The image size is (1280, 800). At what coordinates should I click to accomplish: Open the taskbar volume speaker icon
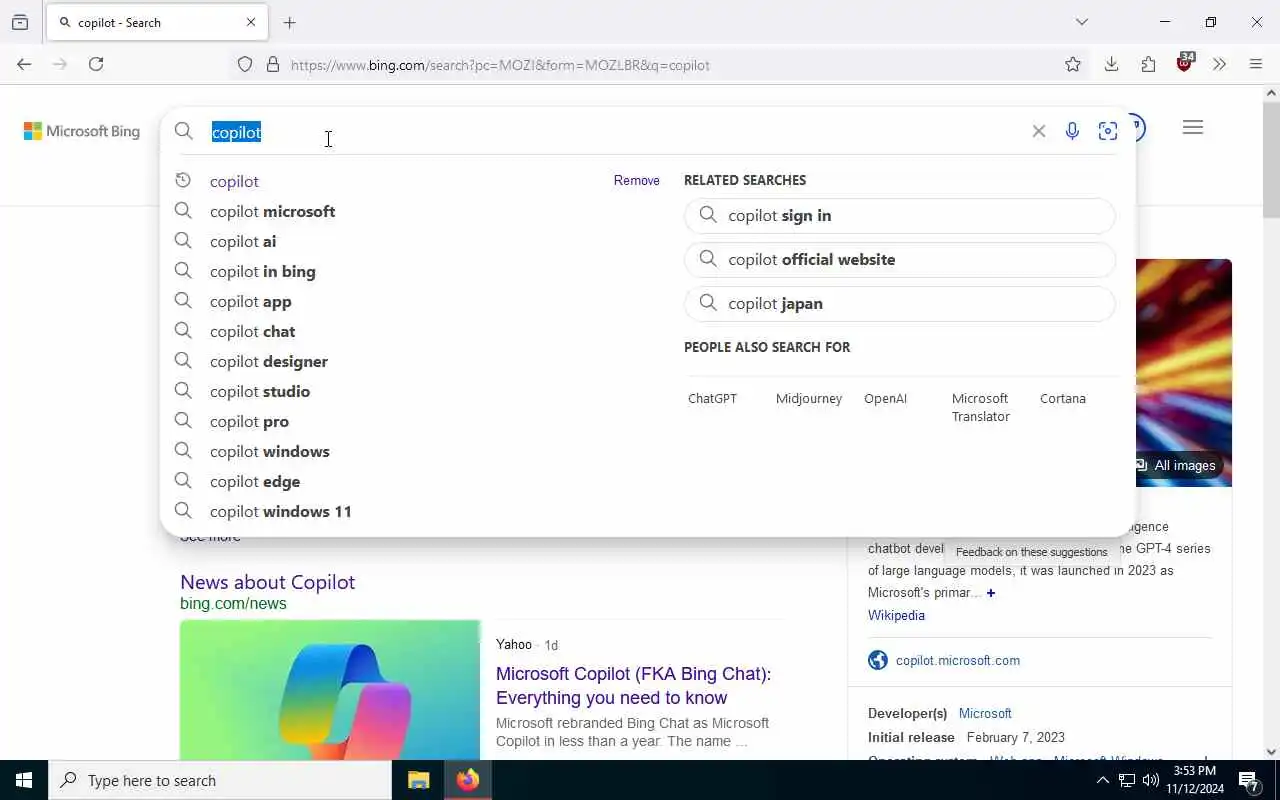pos(1151,780)
